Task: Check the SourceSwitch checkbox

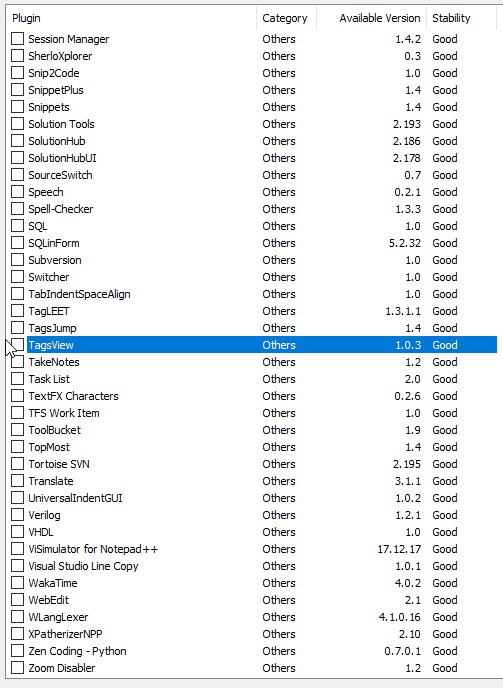Action: tap(18, 175)
